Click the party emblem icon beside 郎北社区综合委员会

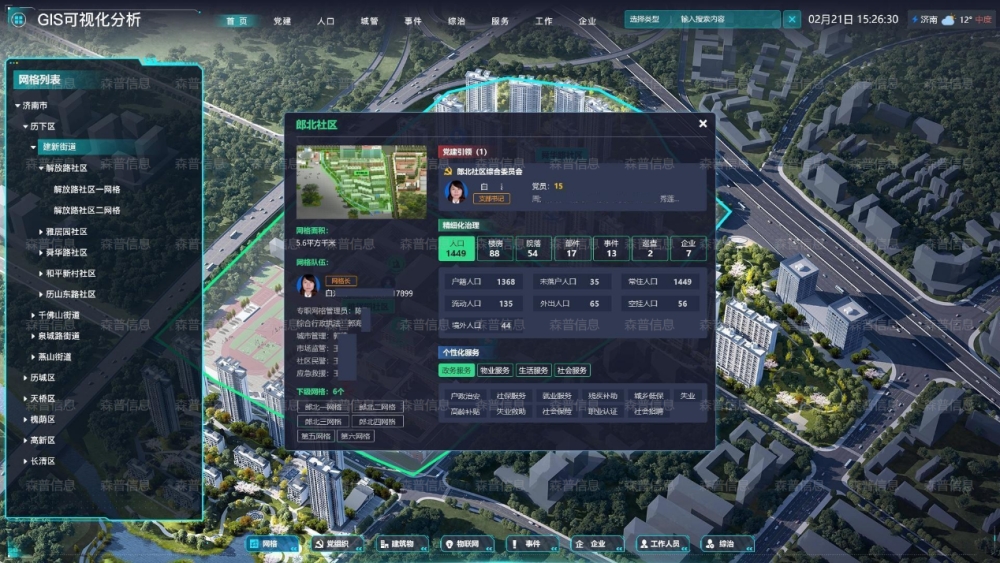(448, 172)
